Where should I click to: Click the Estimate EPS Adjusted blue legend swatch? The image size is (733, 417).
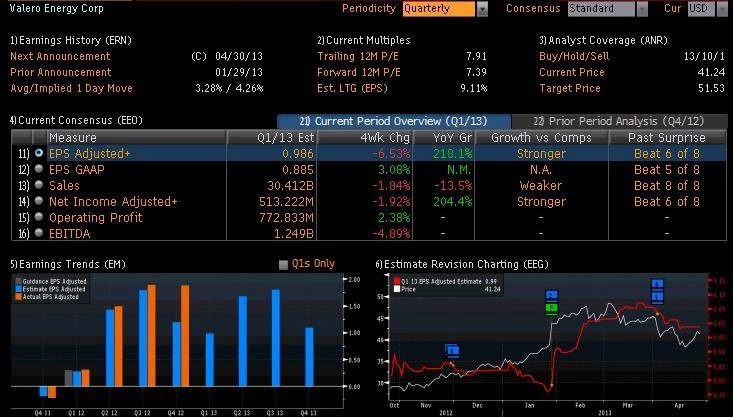coord(18,289)
